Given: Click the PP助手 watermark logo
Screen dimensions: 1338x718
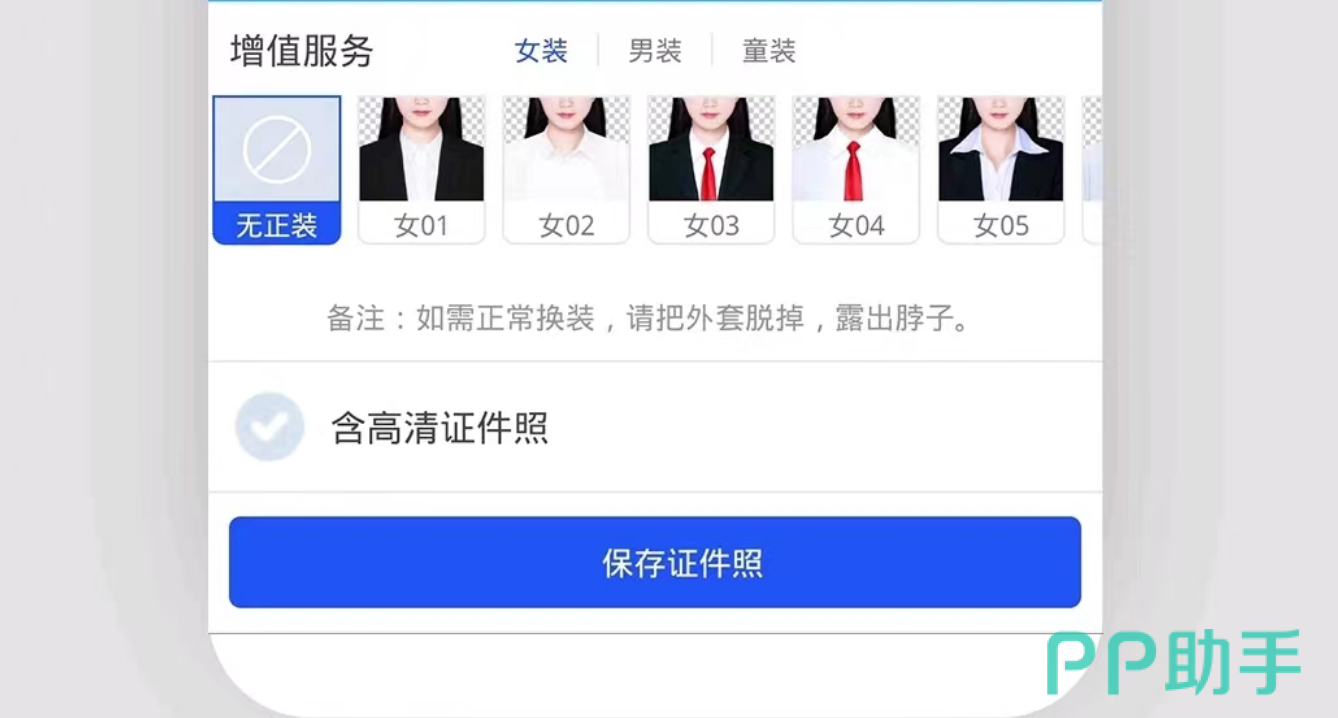Looking at the screenshot, I should [1174, 662].
